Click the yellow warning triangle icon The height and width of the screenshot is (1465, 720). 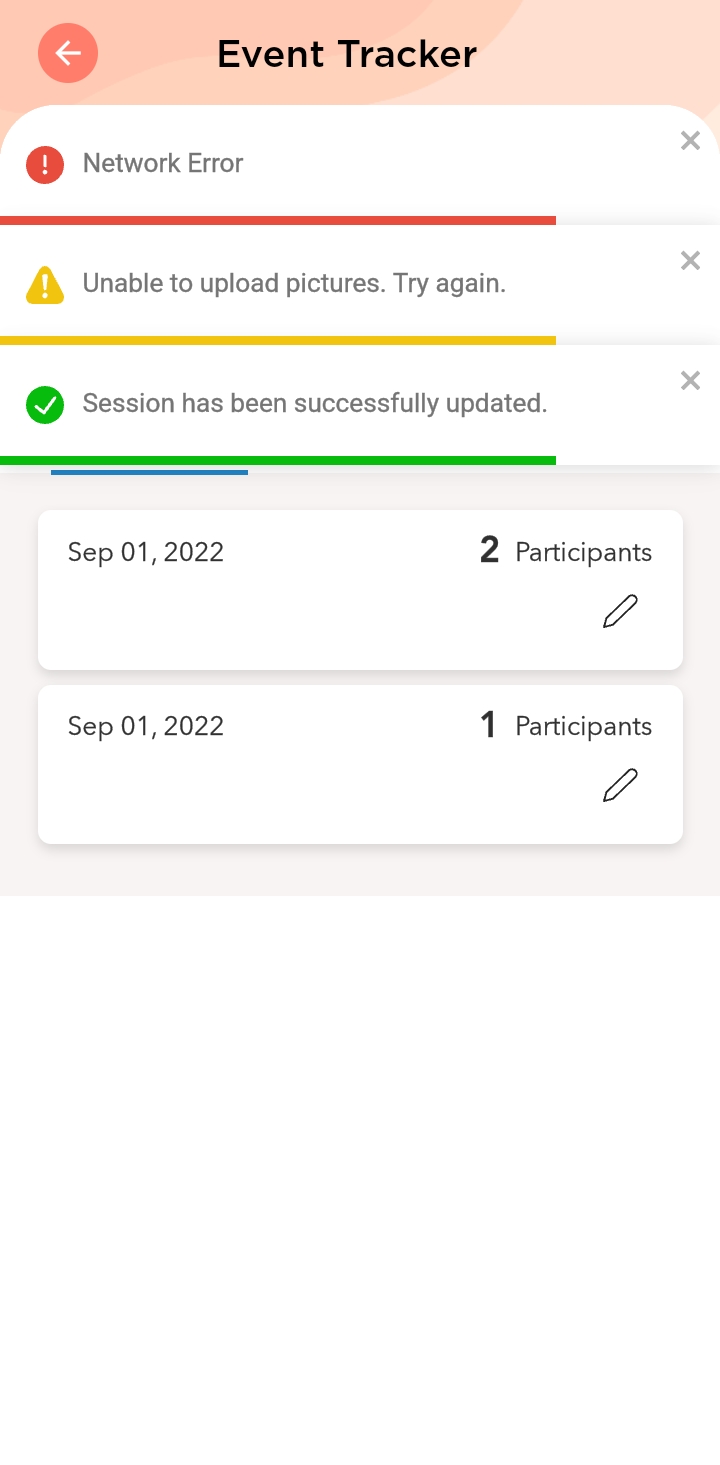(x=45, y=284)
